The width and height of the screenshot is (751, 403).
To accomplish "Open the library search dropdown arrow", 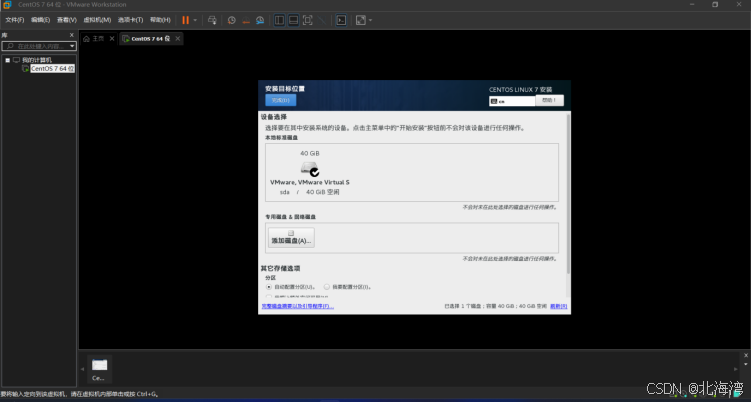I will [x=72, y=46].
